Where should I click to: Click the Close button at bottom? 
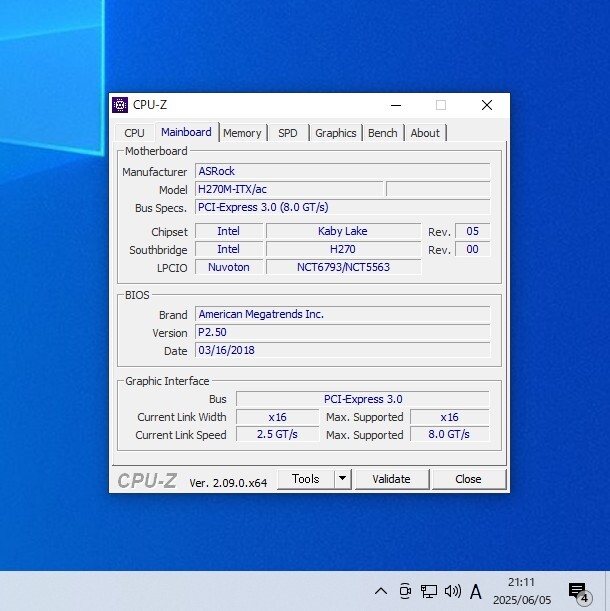pyautogui.click(x=469, y=479)
